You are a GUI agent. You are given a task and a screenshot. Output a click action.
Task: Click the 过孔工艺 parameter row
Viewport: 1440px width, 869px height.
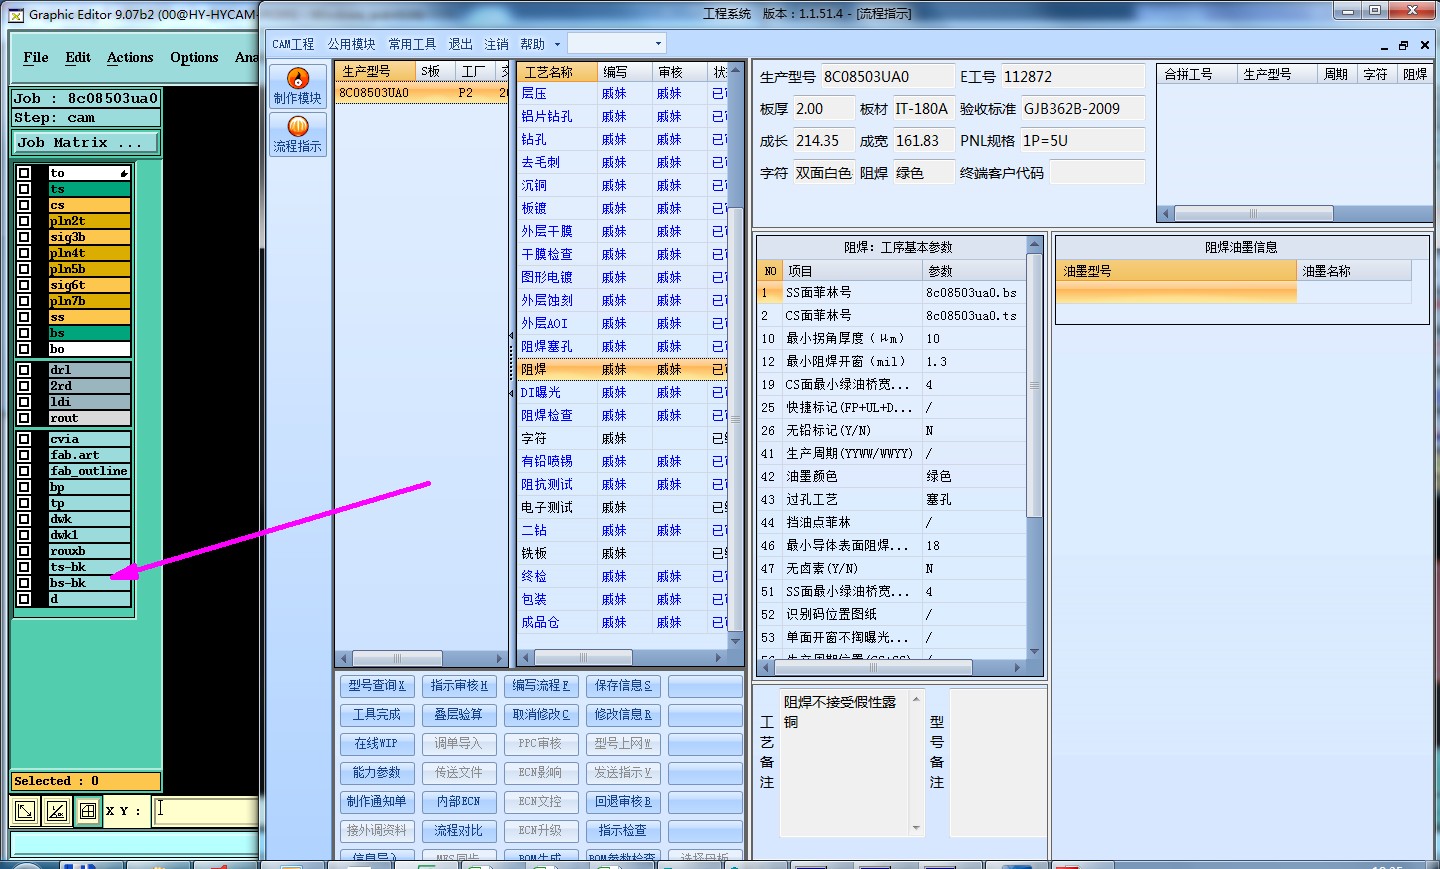pos(892,500)
